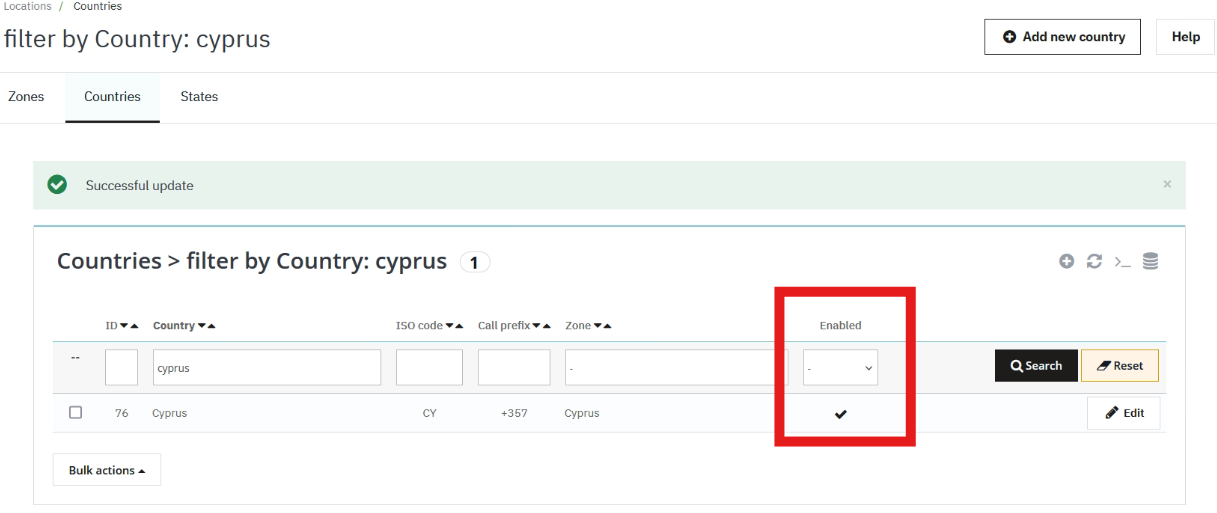The image size is (1217, 513).
Task: Dismiss the Successful update alert
Action: pos(1167,185)
